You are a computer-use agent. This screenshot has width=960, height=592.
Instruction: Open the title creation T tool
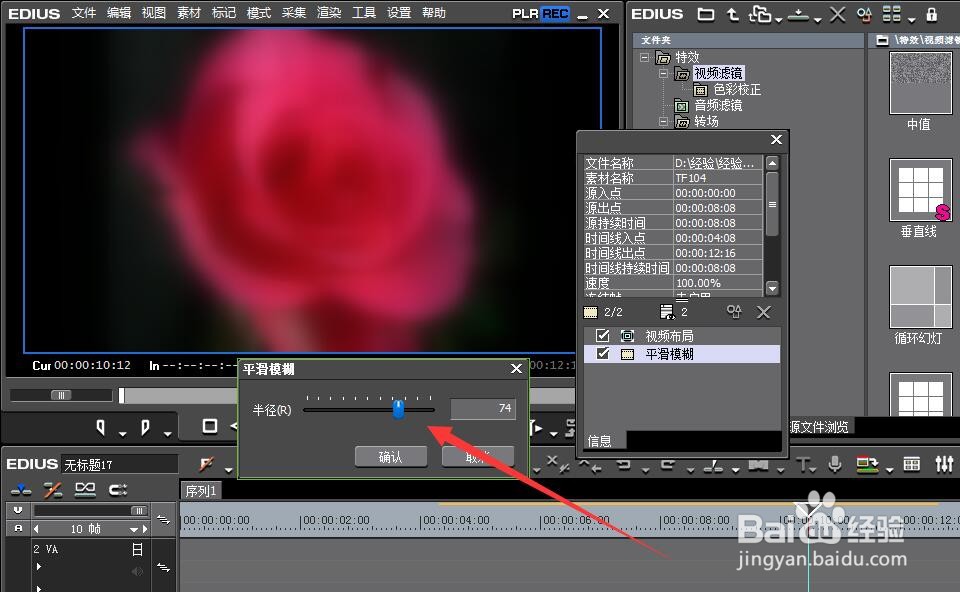coord(803,465)
